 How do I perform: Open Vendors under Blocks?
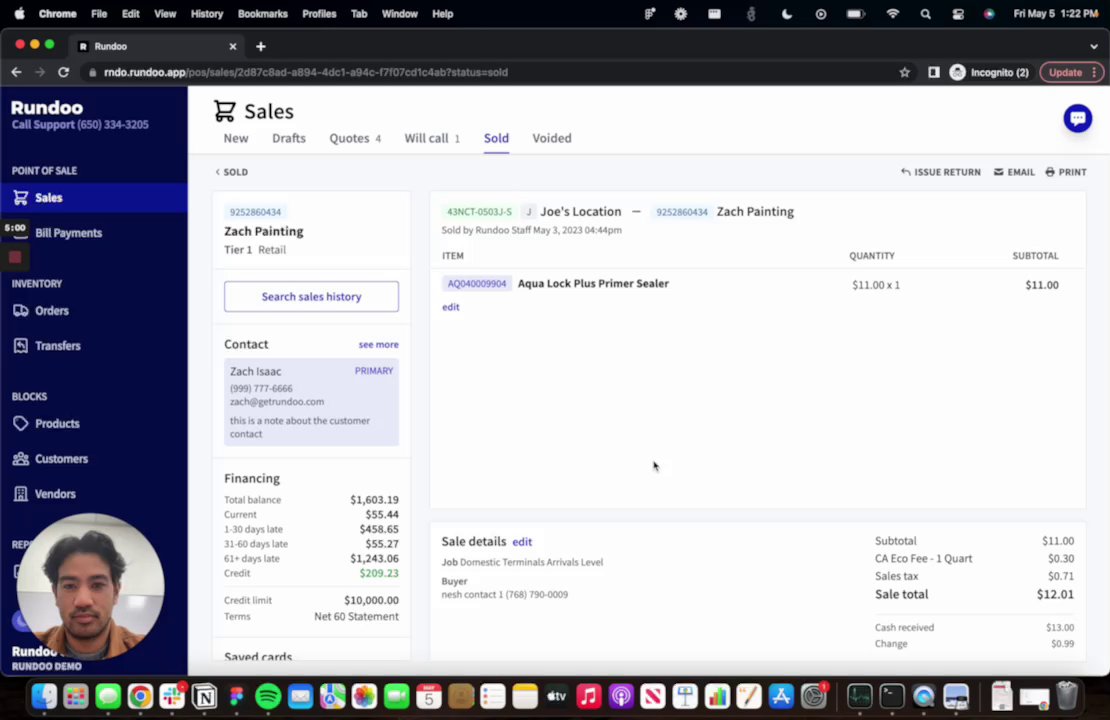point(55,494)
